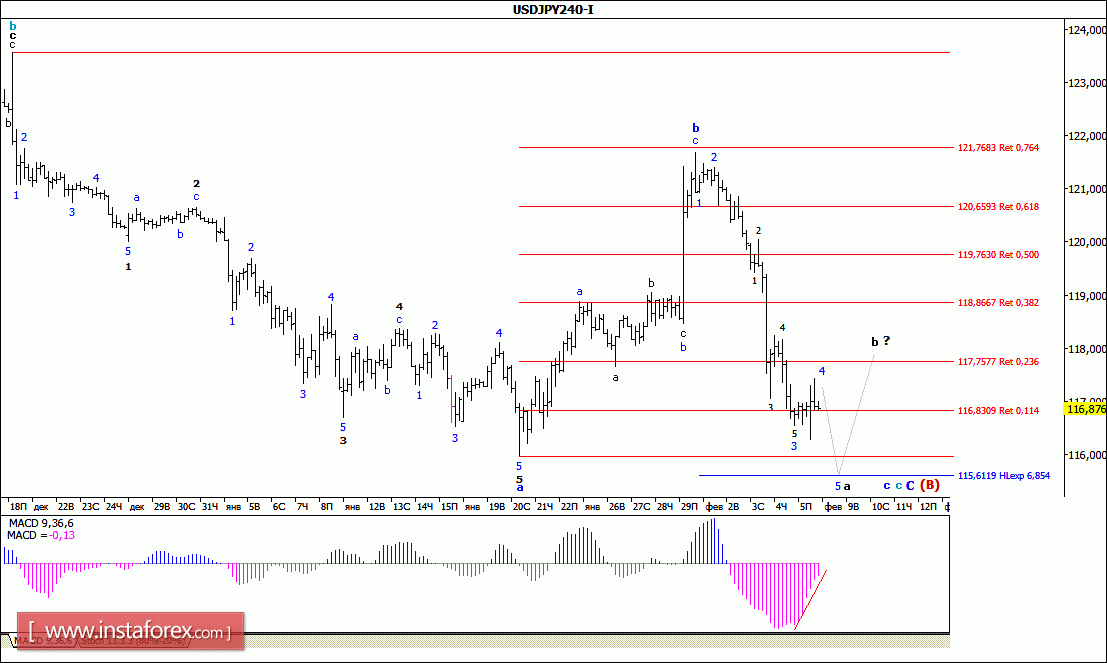Select the red MACD trendline
This screenshot has width=1107, height=663.
click(810, 599)
